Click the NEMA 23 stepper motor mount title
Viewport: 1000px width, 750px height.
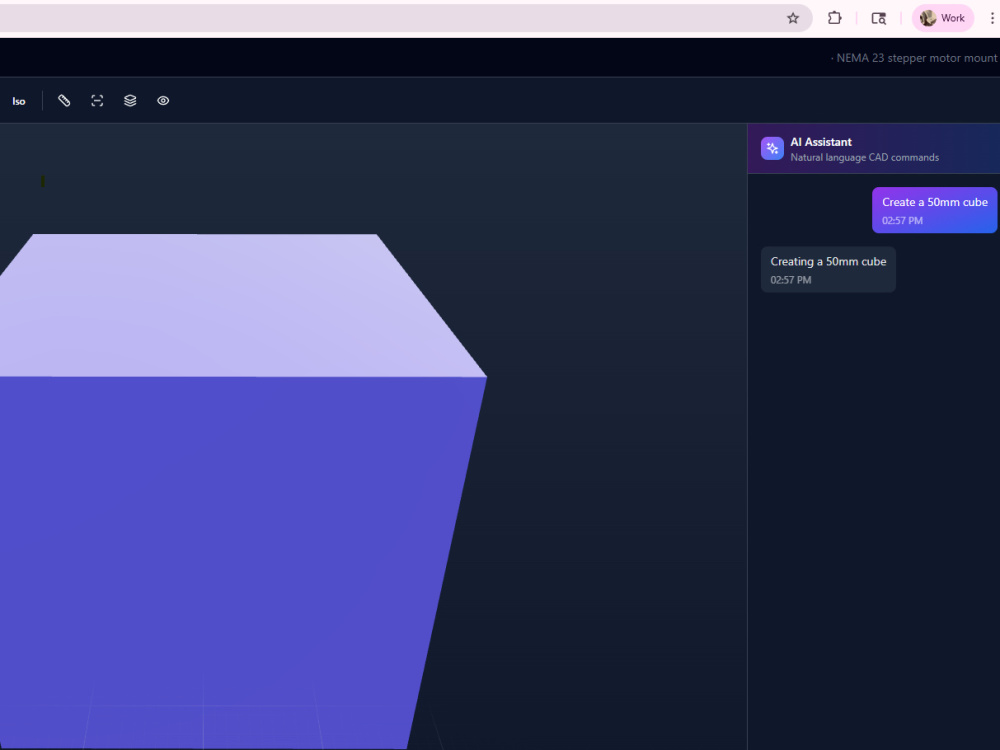[x=916, y=58]
